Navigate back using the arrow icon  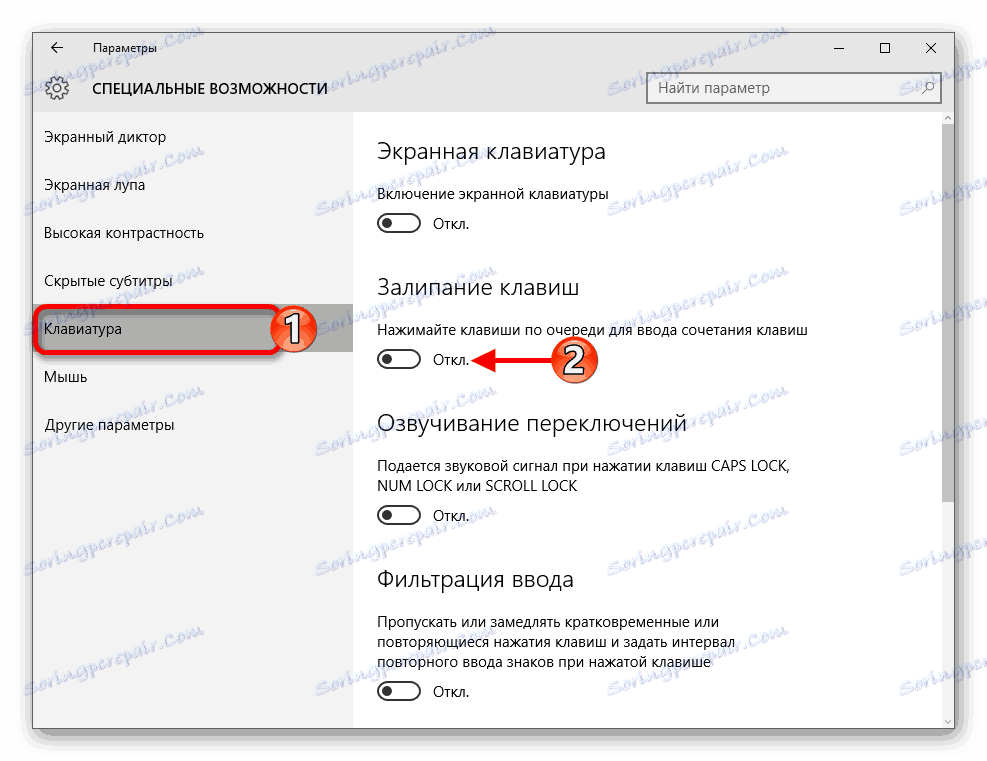coord(57,47)
